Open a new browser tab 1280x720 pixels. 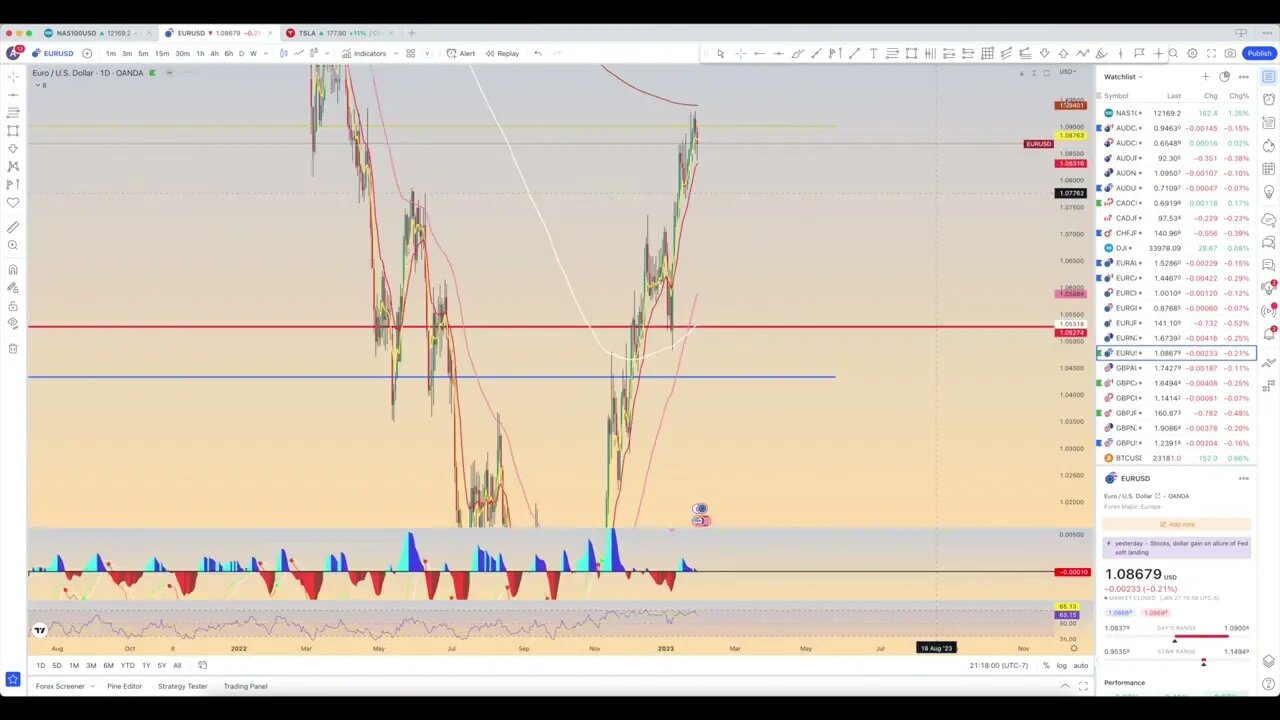click(x=411, y=33)
